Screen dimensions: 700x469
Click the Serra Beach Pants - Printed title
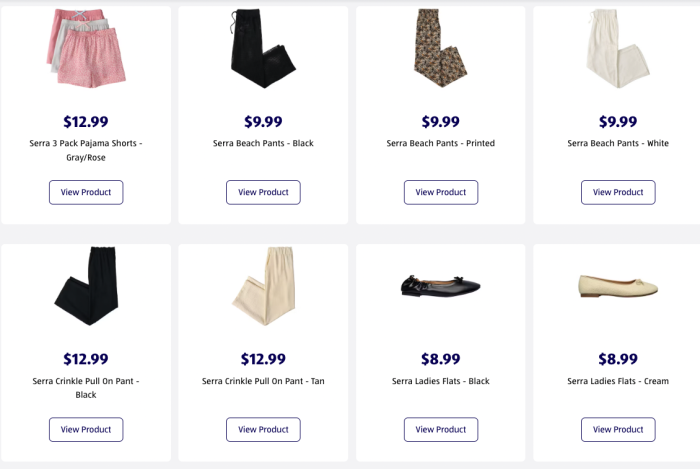441,143
